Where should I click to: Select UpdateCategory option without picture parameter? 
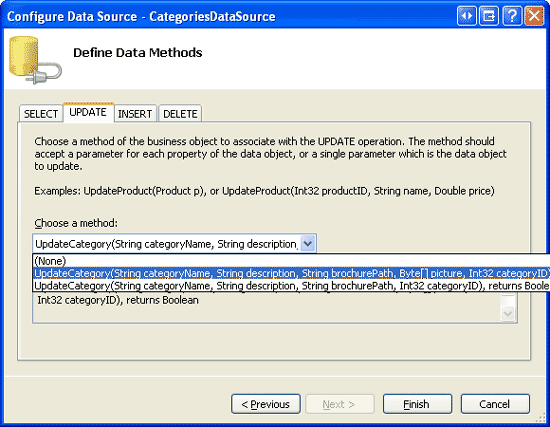(291, 286)
